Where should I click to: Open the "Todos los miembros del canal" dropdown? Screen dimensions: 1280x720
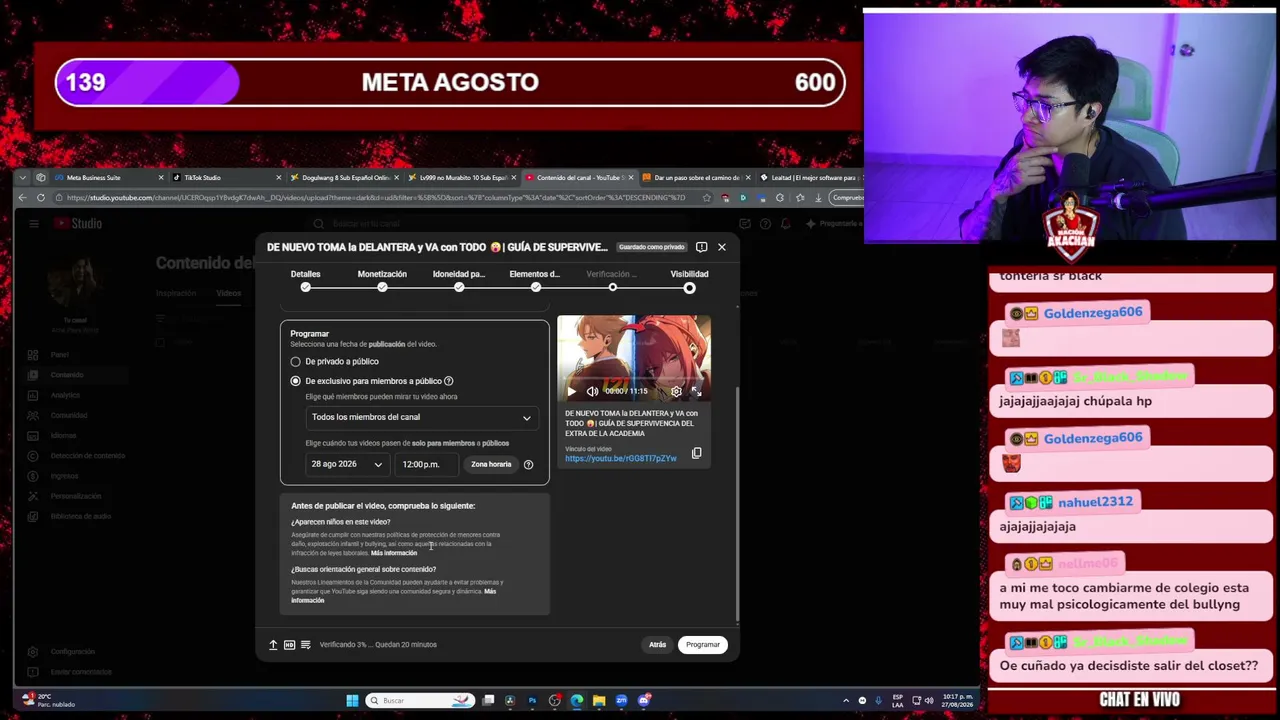(421, 417)
